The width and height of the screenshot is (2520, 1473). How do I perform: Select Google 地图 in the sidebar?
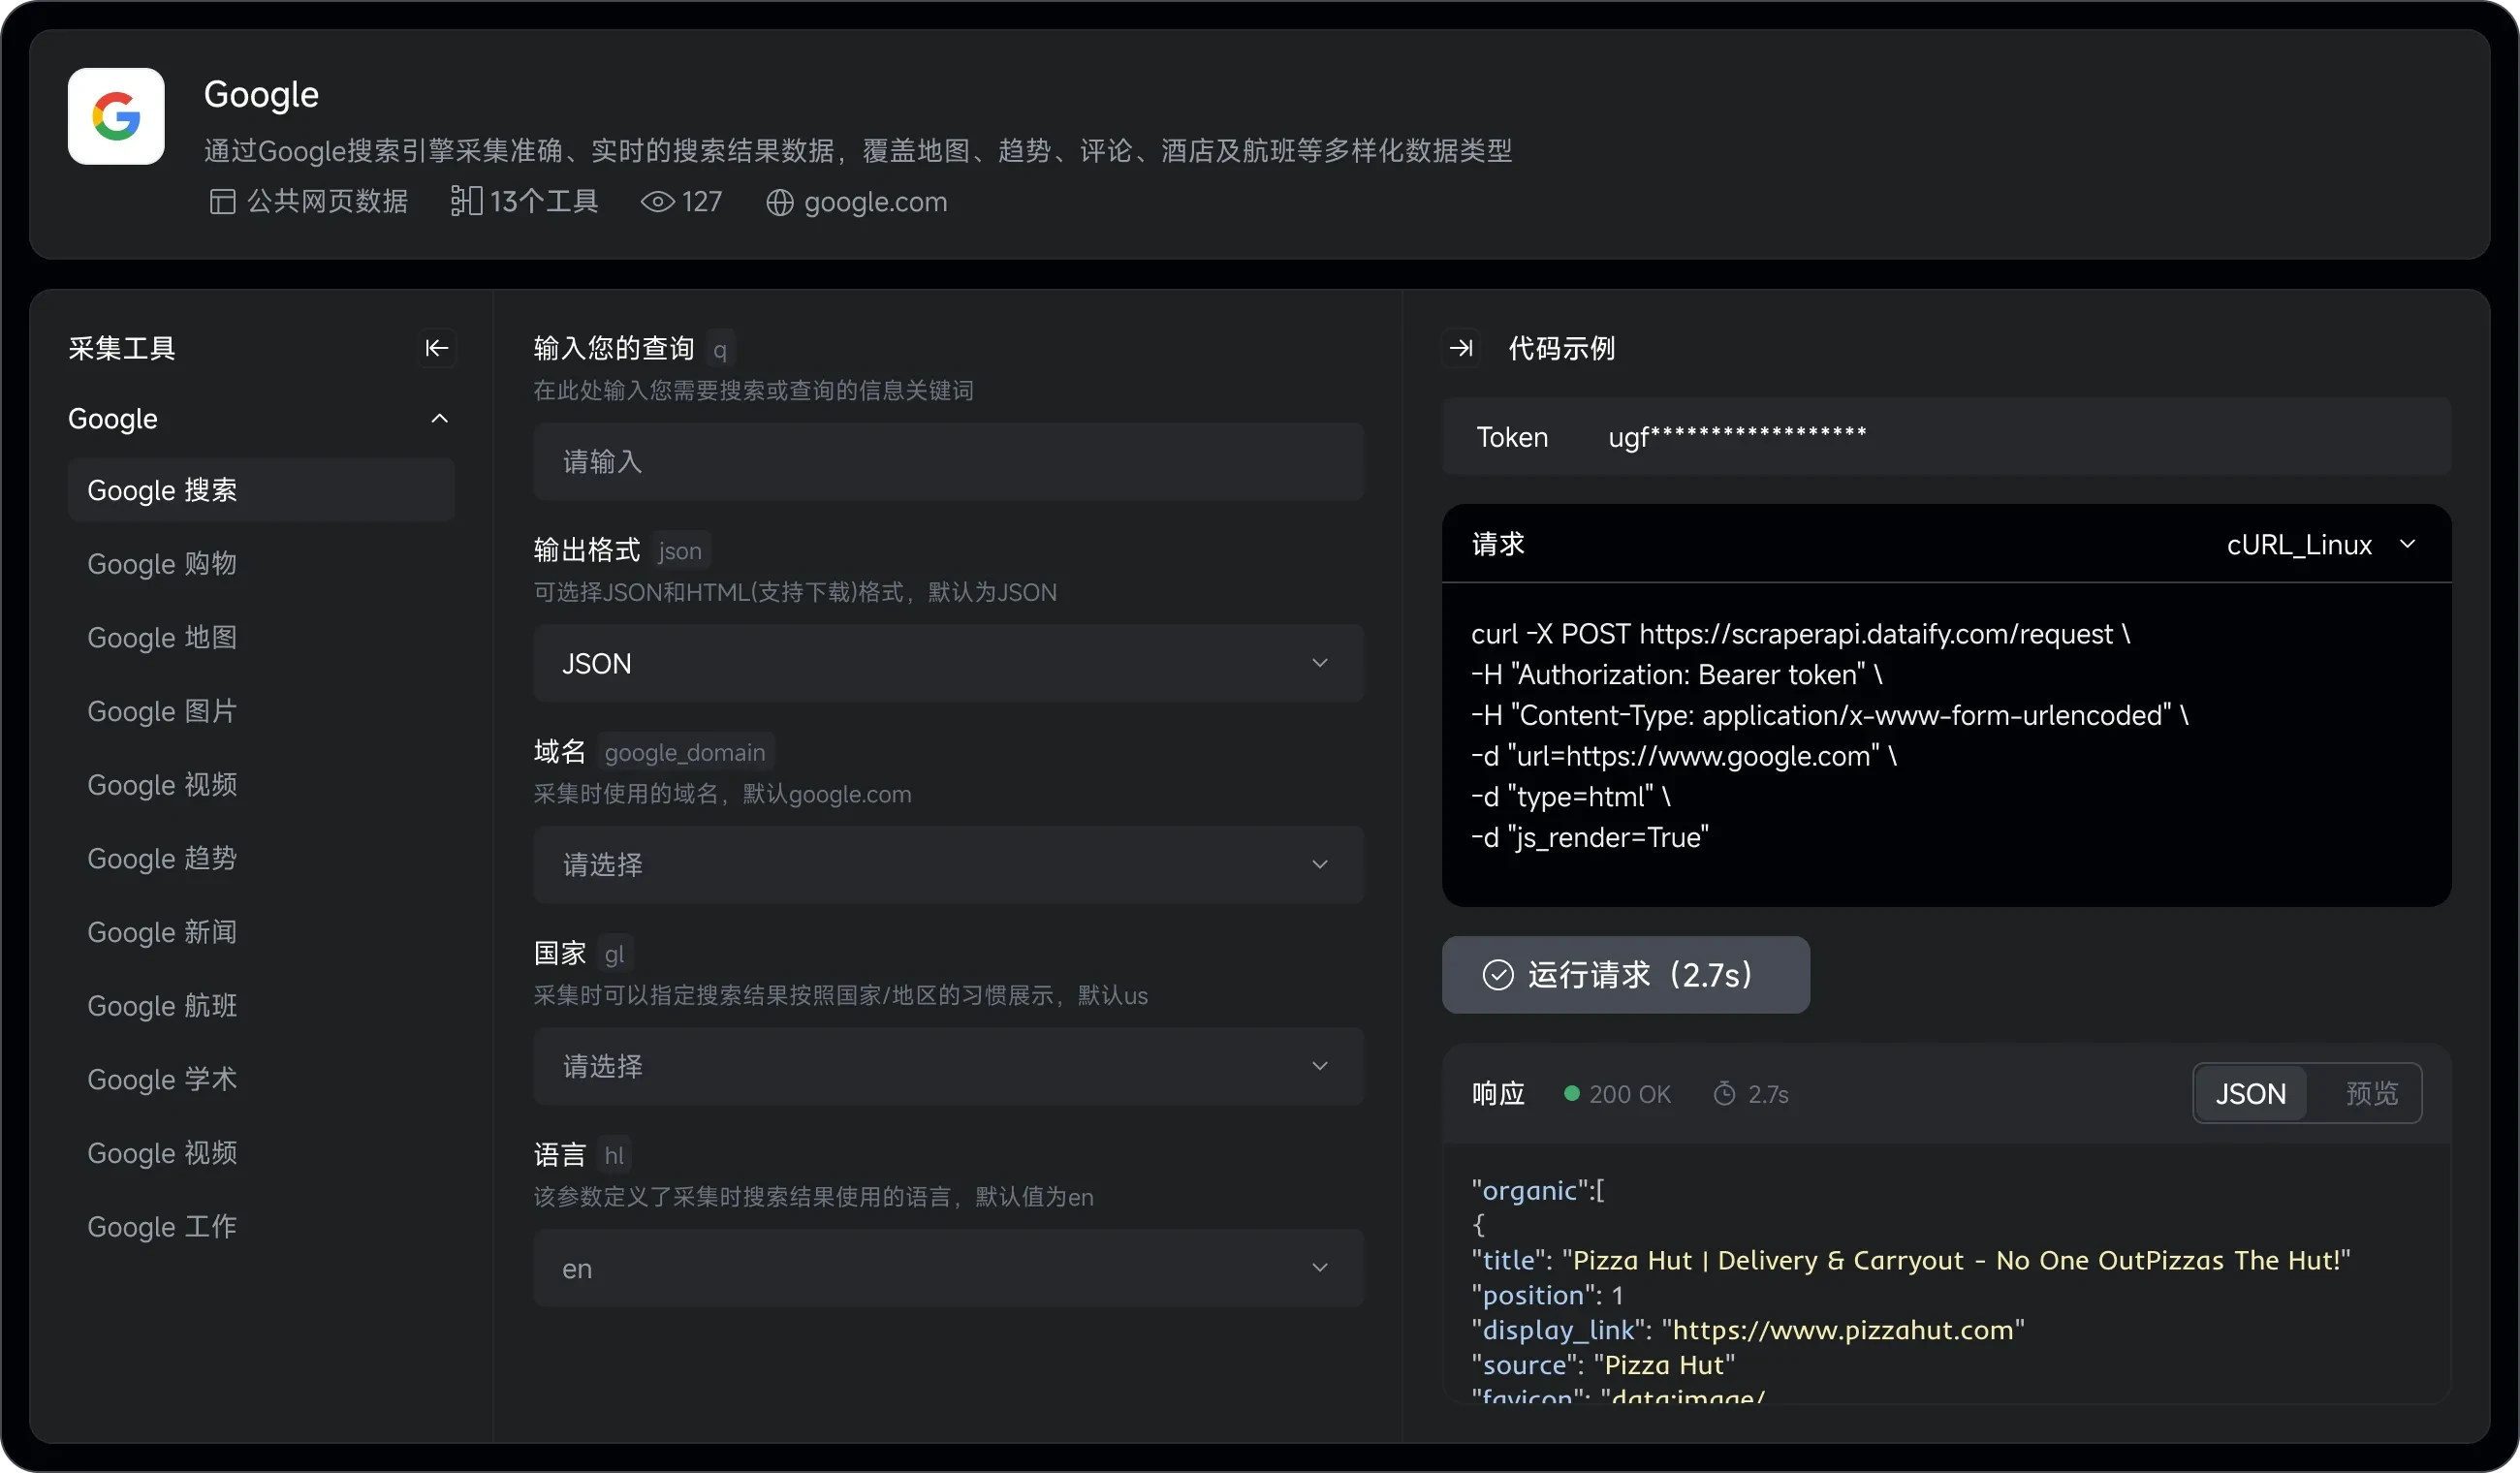161,637
